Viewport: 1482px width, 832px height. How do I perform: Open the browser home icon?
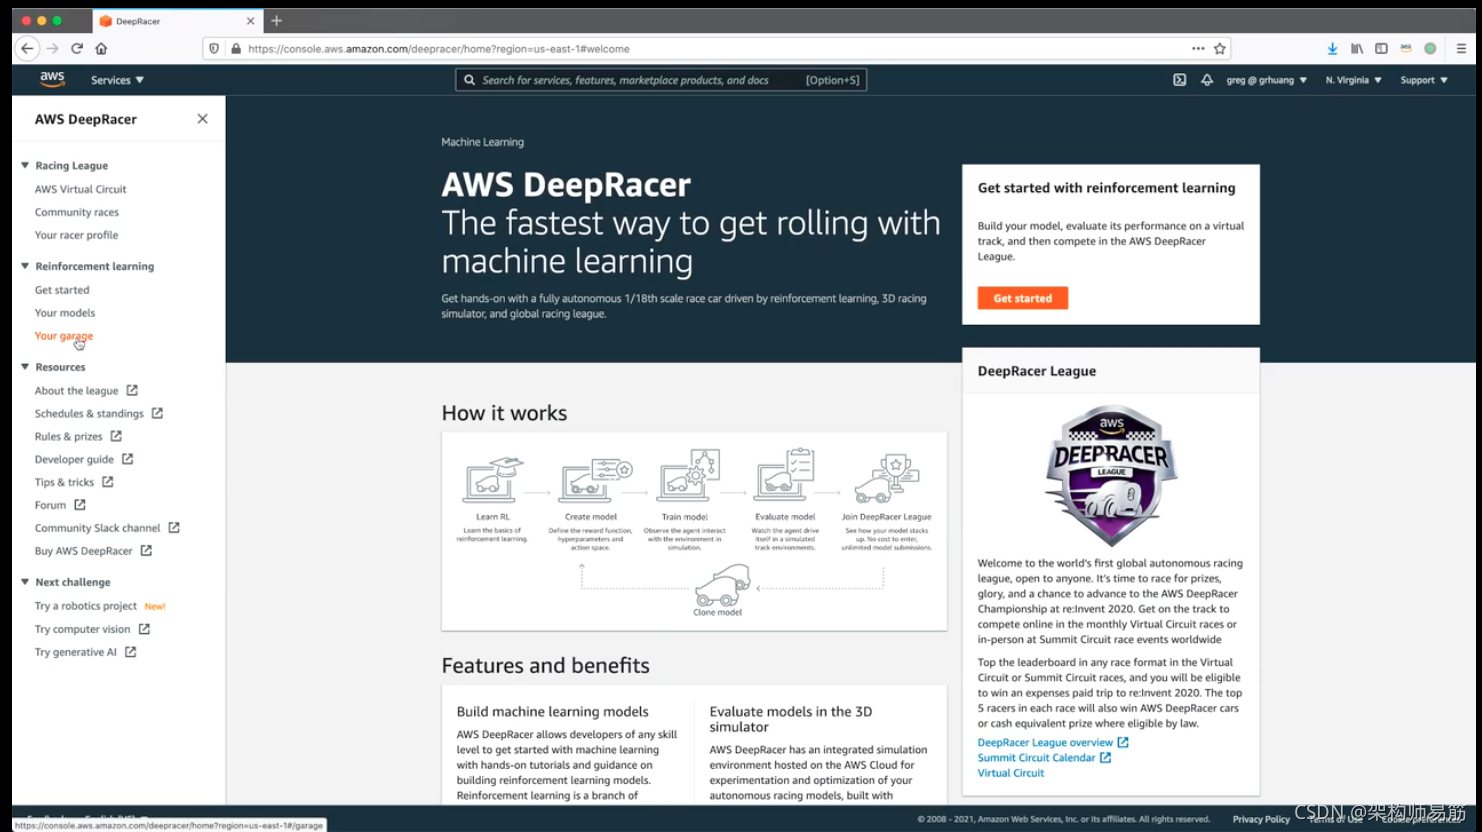101,48
